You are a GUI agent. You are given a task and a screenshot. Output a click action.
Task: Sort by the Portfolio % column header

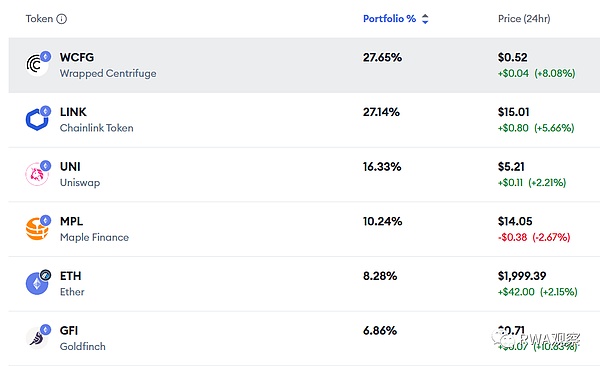389,19
